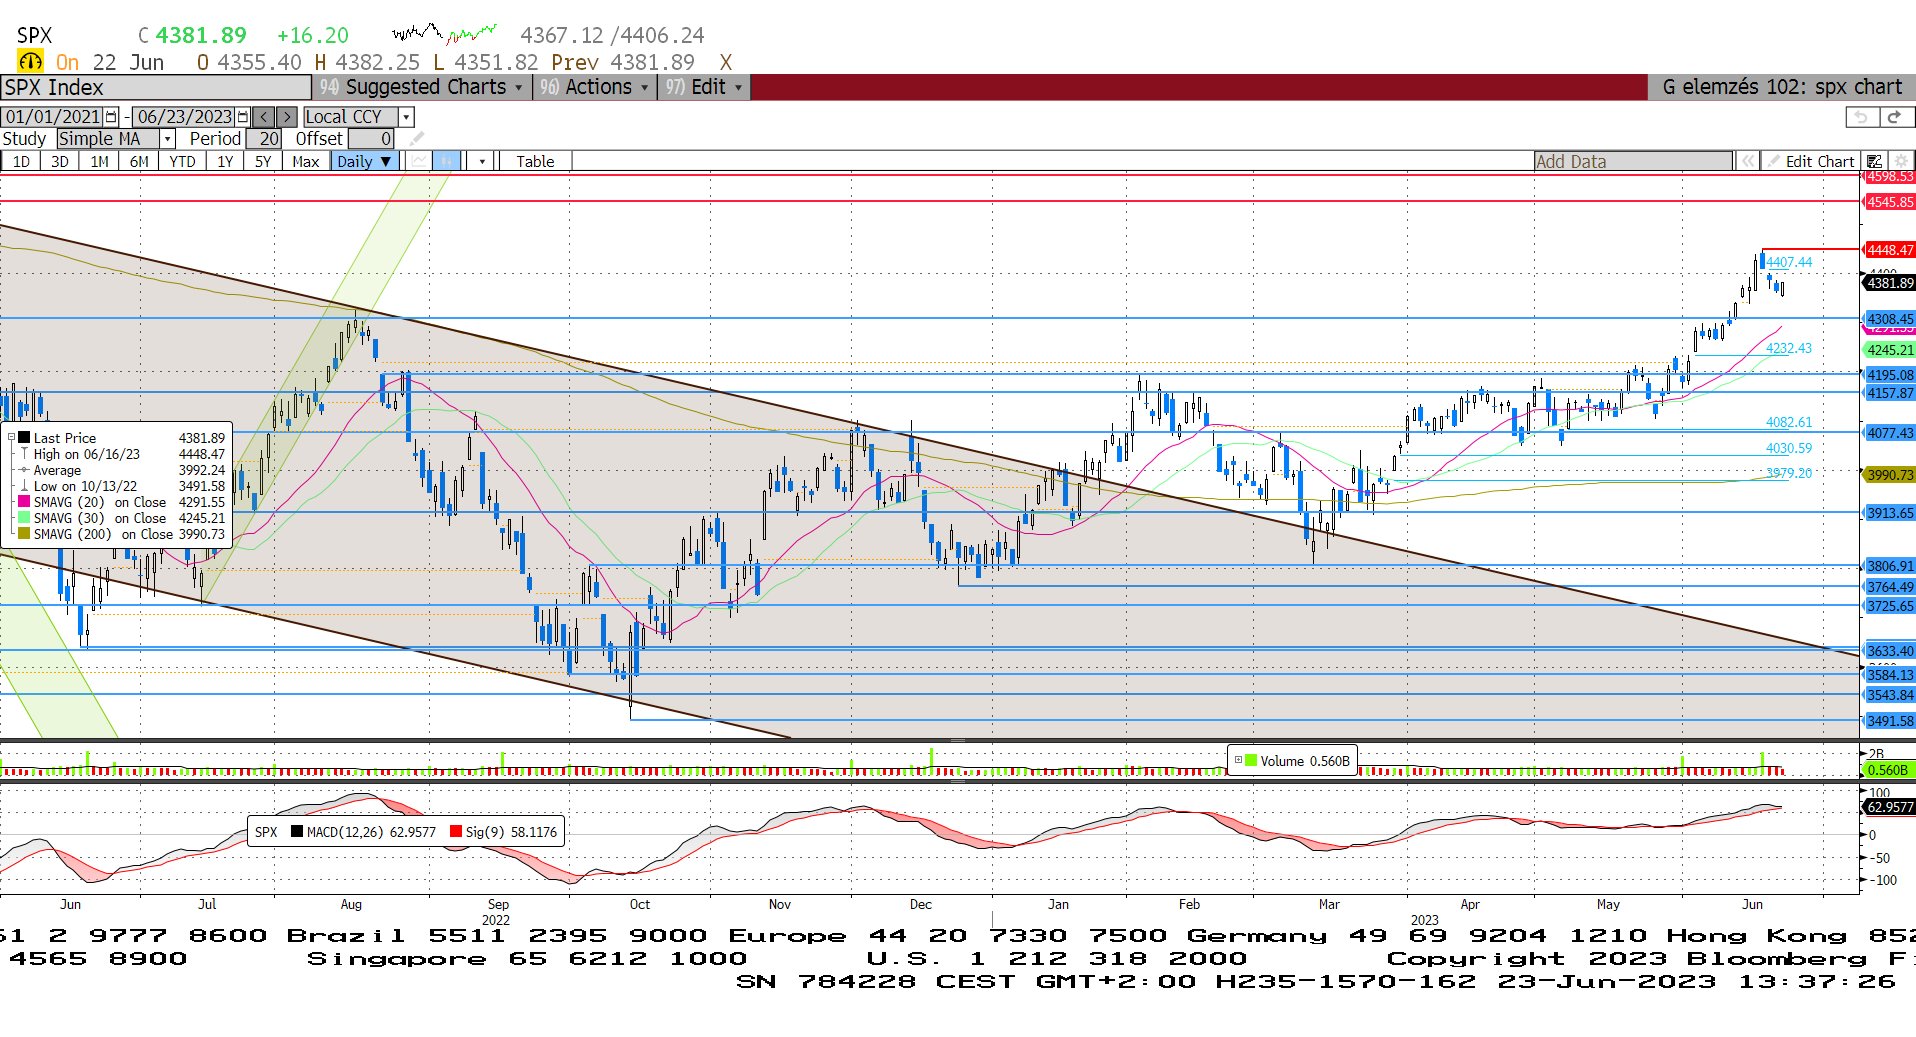Click the Period value field
Viewport: 1916px width, 1037px height.
pyautogui.click(x=264, y=139)
